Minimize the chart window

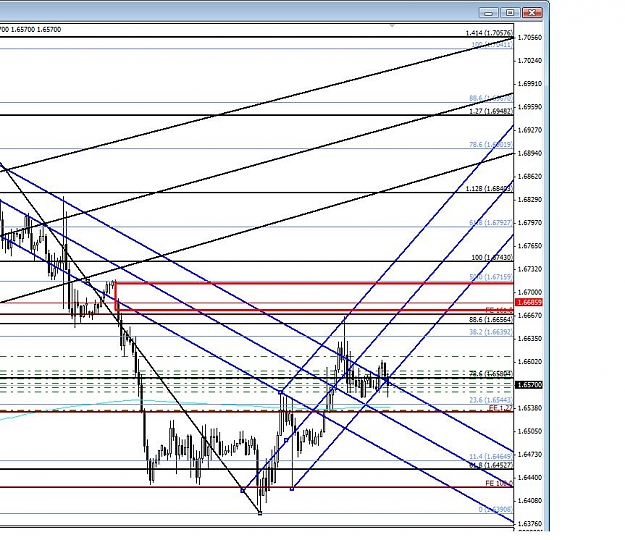[489, 13]
